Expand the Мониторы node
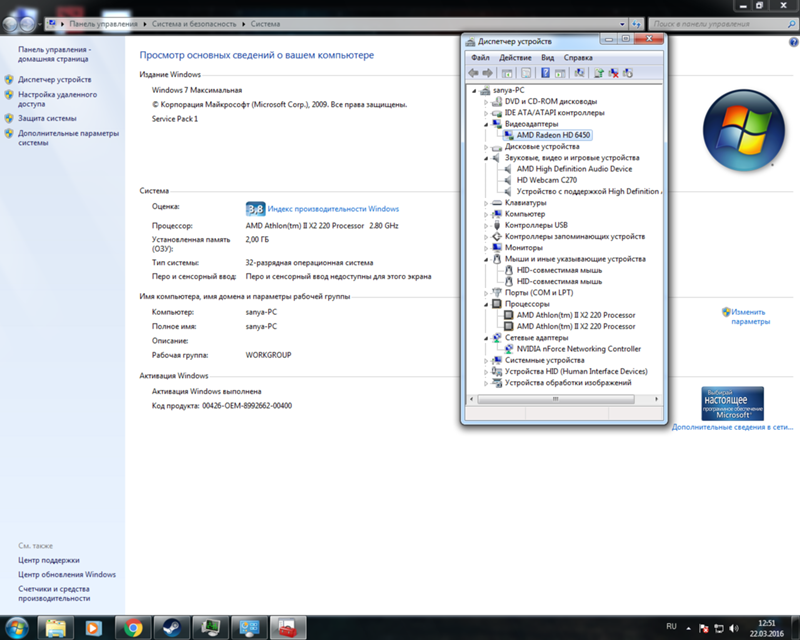800x640 pixels. point(486,248)
